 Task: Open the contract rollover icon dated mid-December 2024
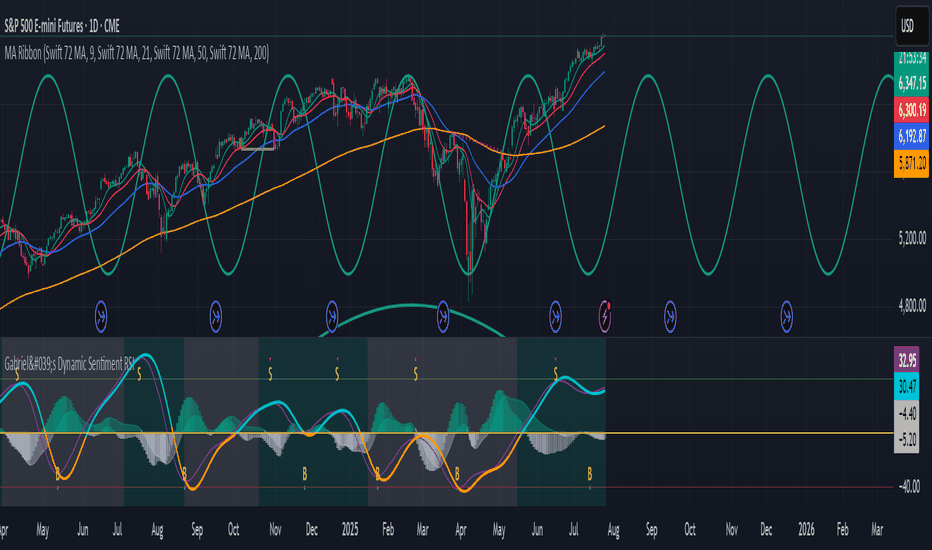pyautogui.click(x=332, y=316)
